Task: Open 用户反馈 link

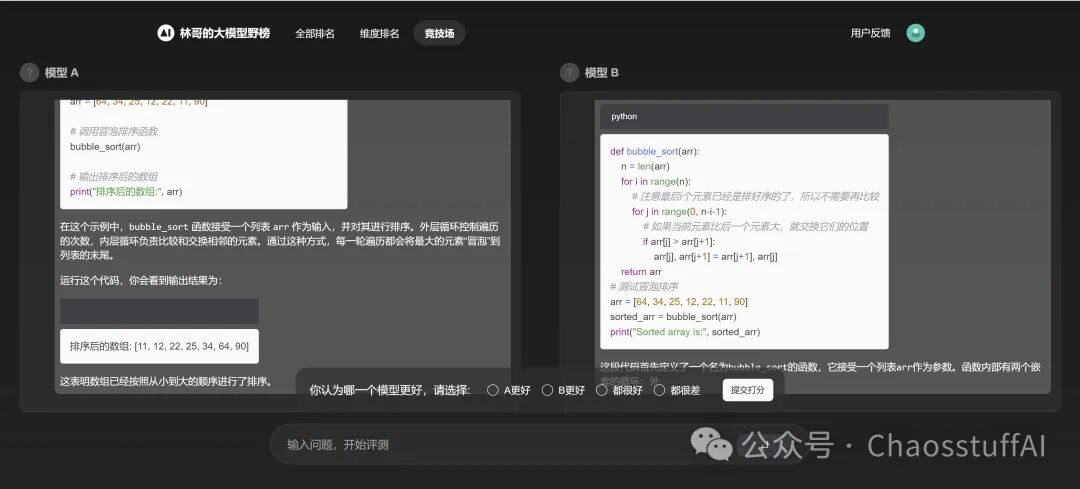Action: coord(871,33)
